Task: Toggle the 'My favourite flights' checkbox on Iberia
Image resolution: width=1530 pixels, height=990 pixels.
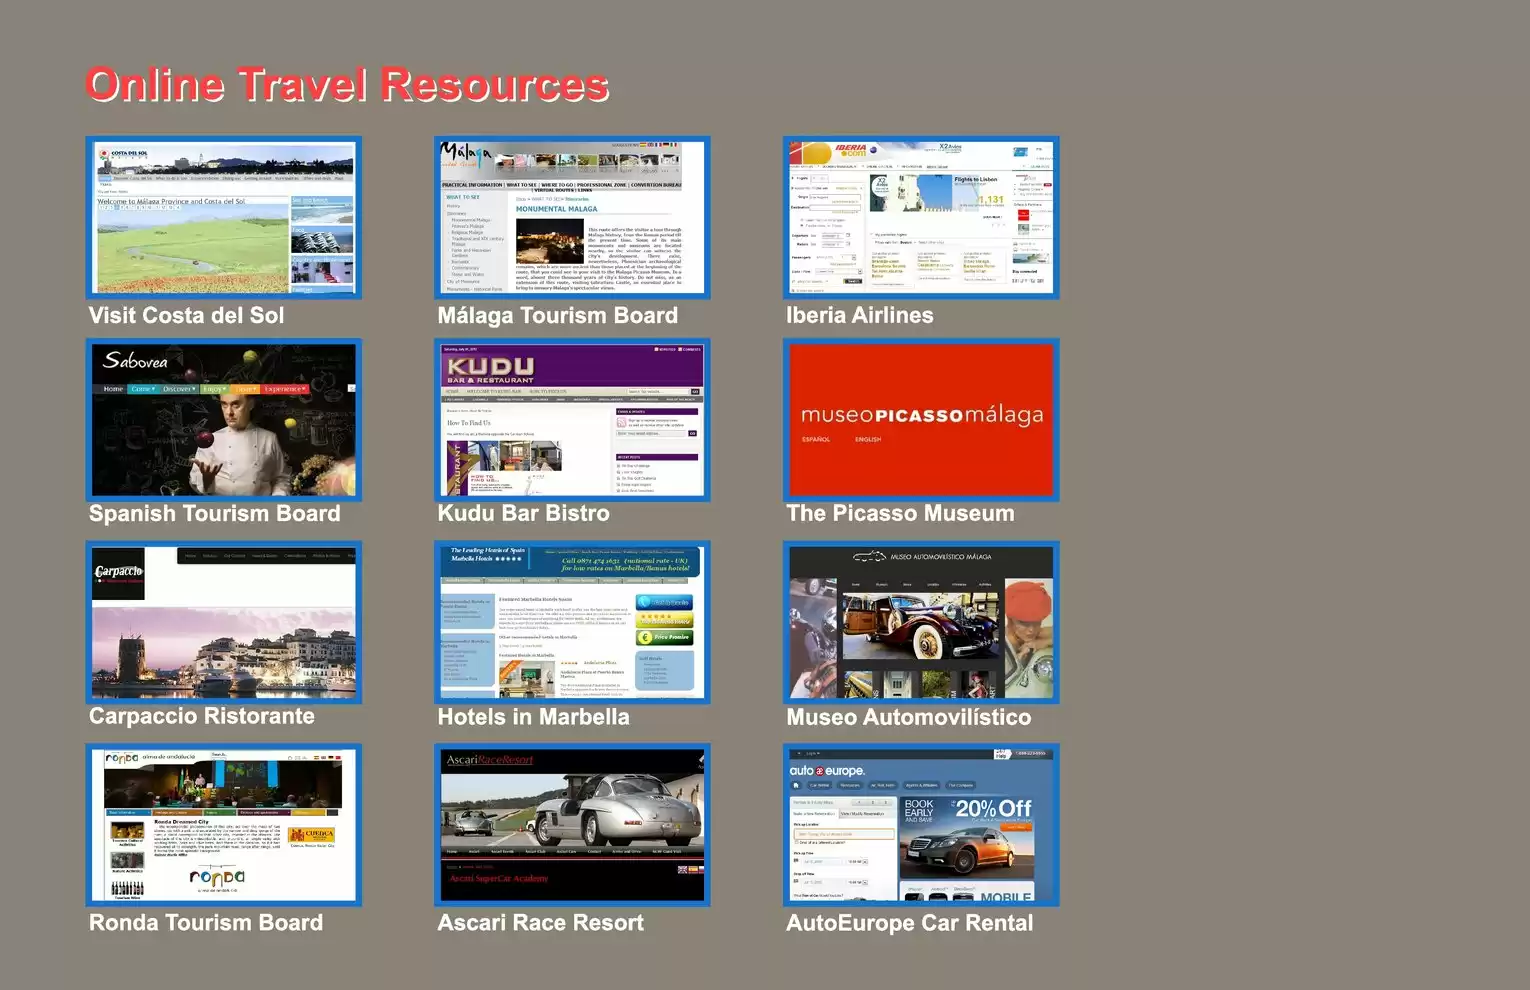Action: click(x=871, y=234)
